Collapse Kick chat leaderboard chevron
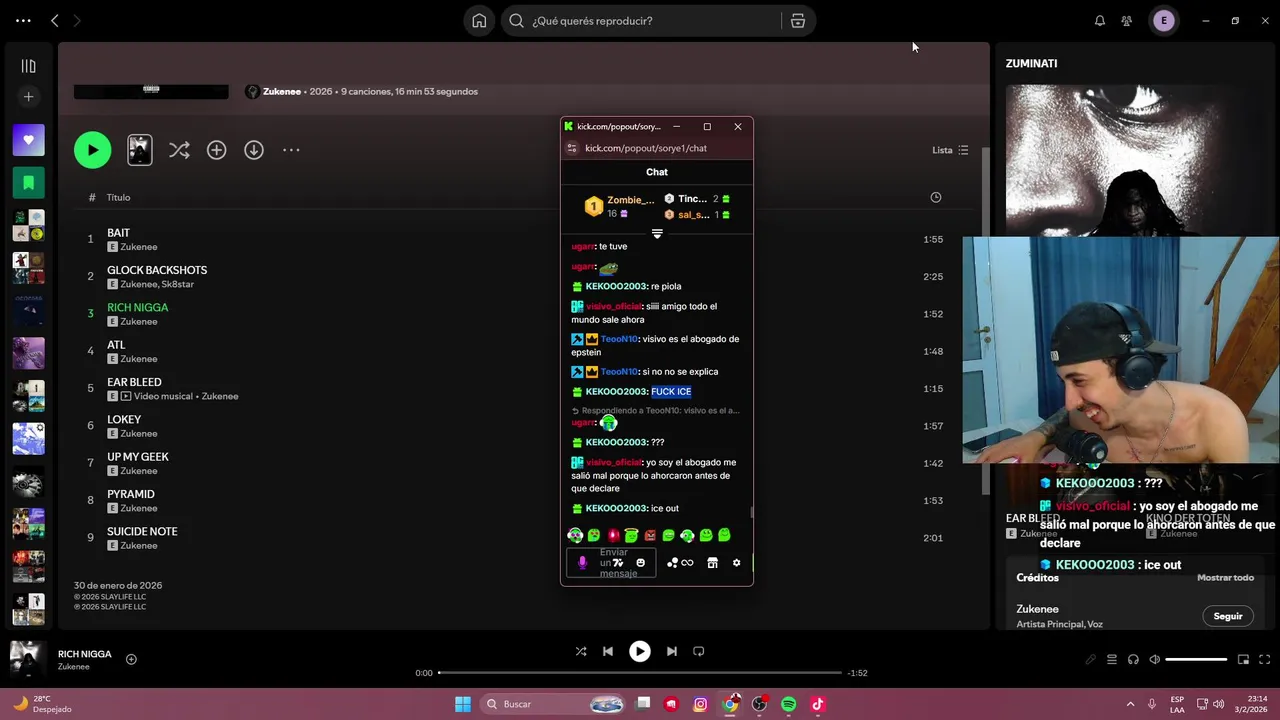 [657, 234]
